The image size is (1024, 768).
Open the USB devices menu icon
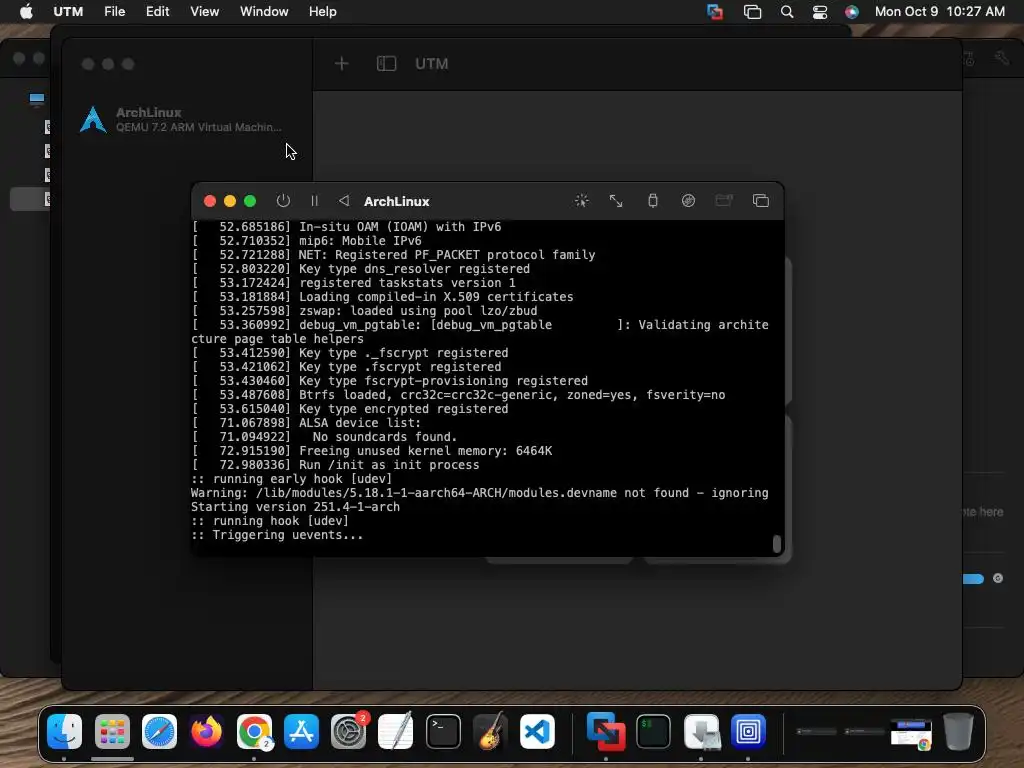[652, 201]
